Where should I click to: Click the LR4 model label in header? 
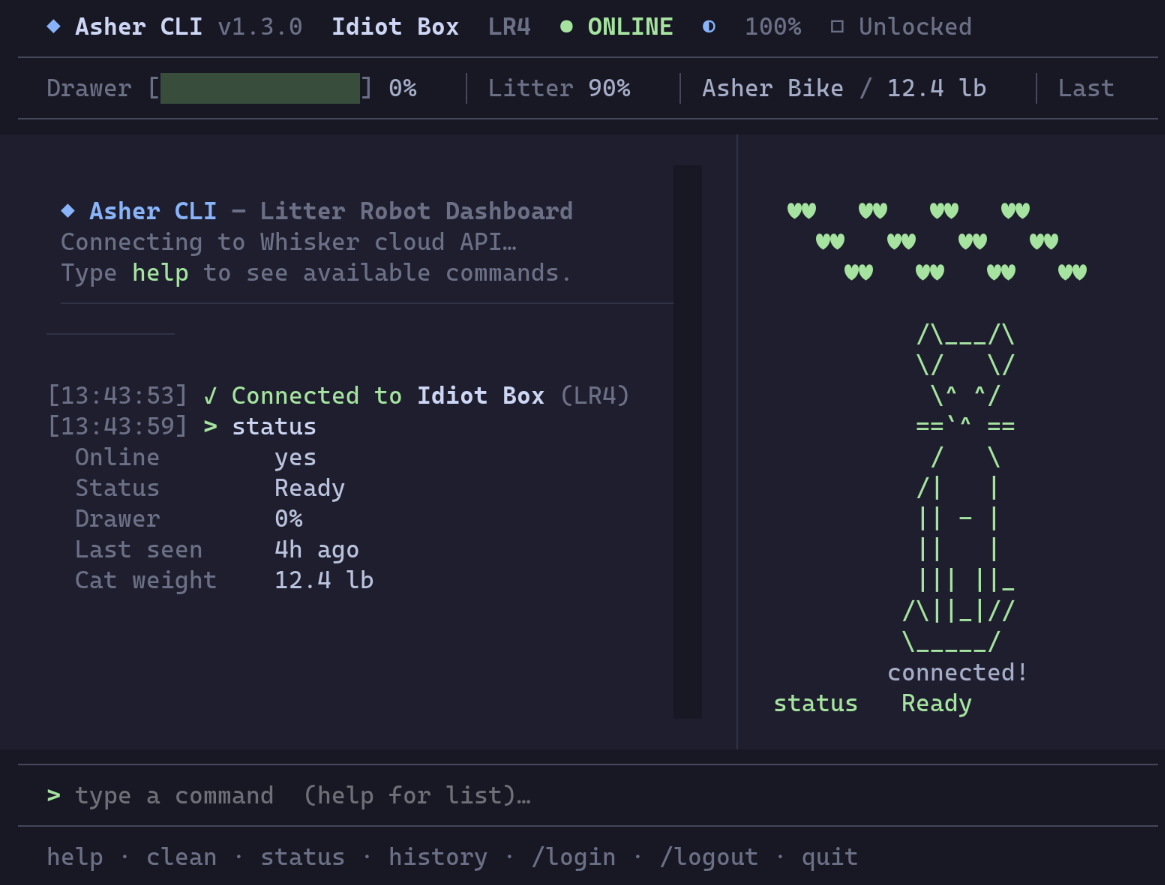[x=509, y=27]
